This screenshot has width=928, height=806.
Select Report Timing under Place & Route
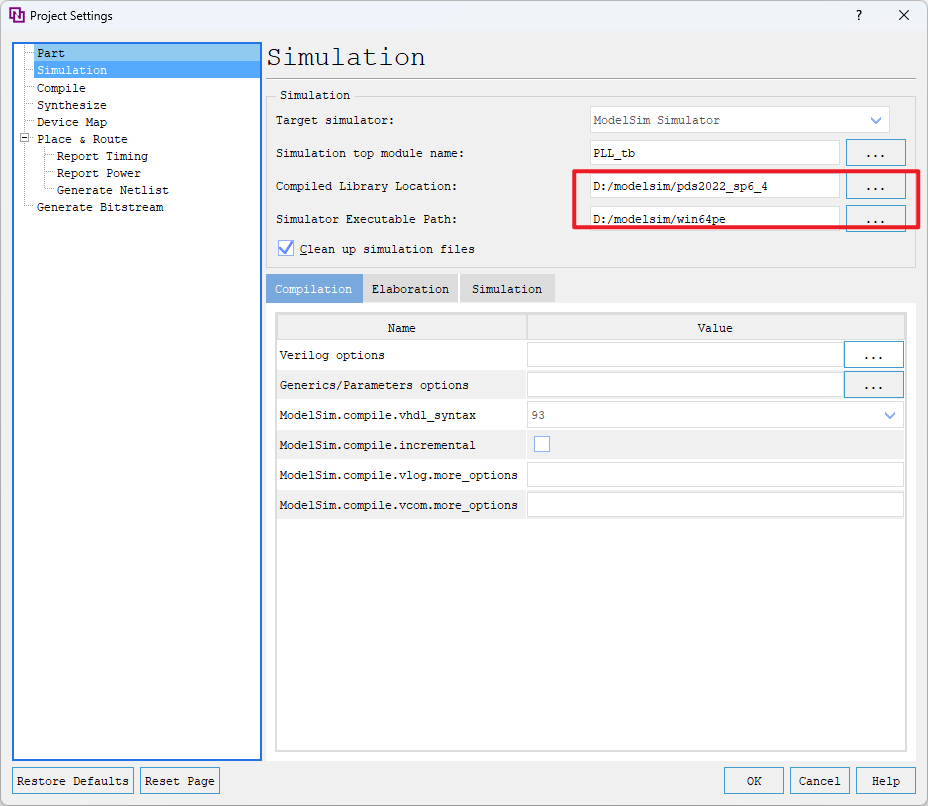(x=102, y=156)
